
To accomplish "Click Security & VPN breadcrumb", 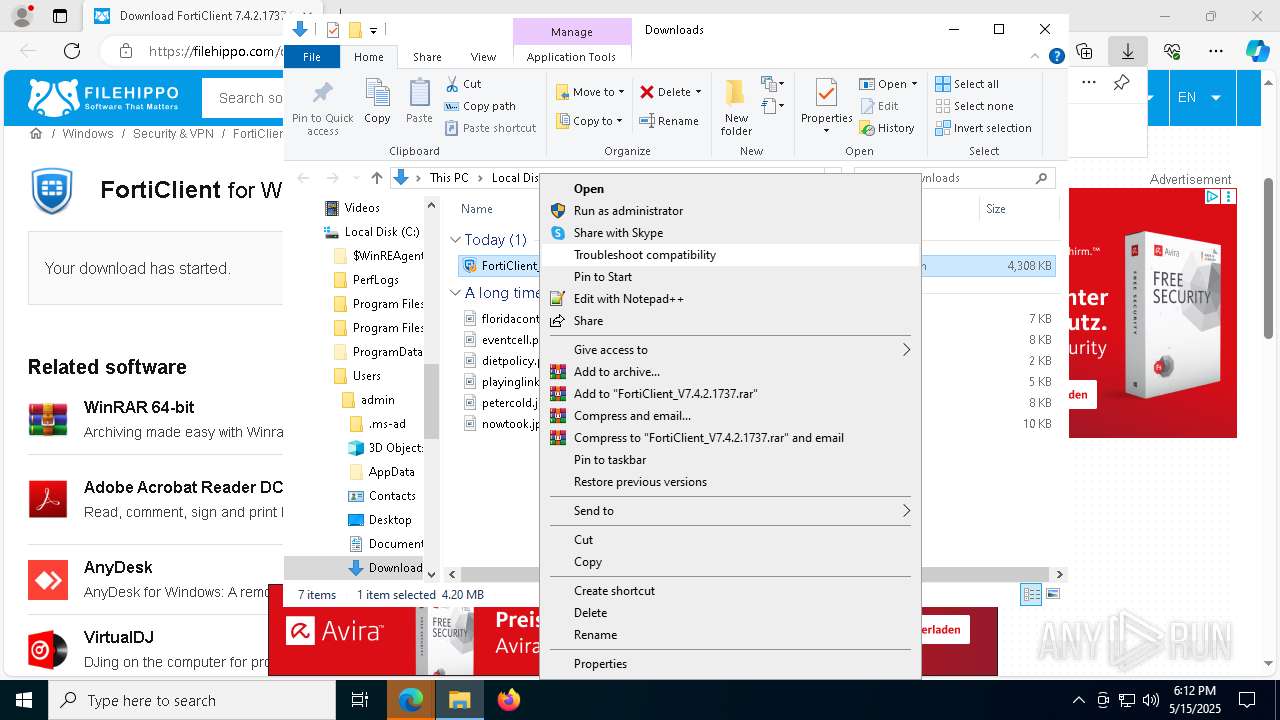I will click(x=173, y=133).
